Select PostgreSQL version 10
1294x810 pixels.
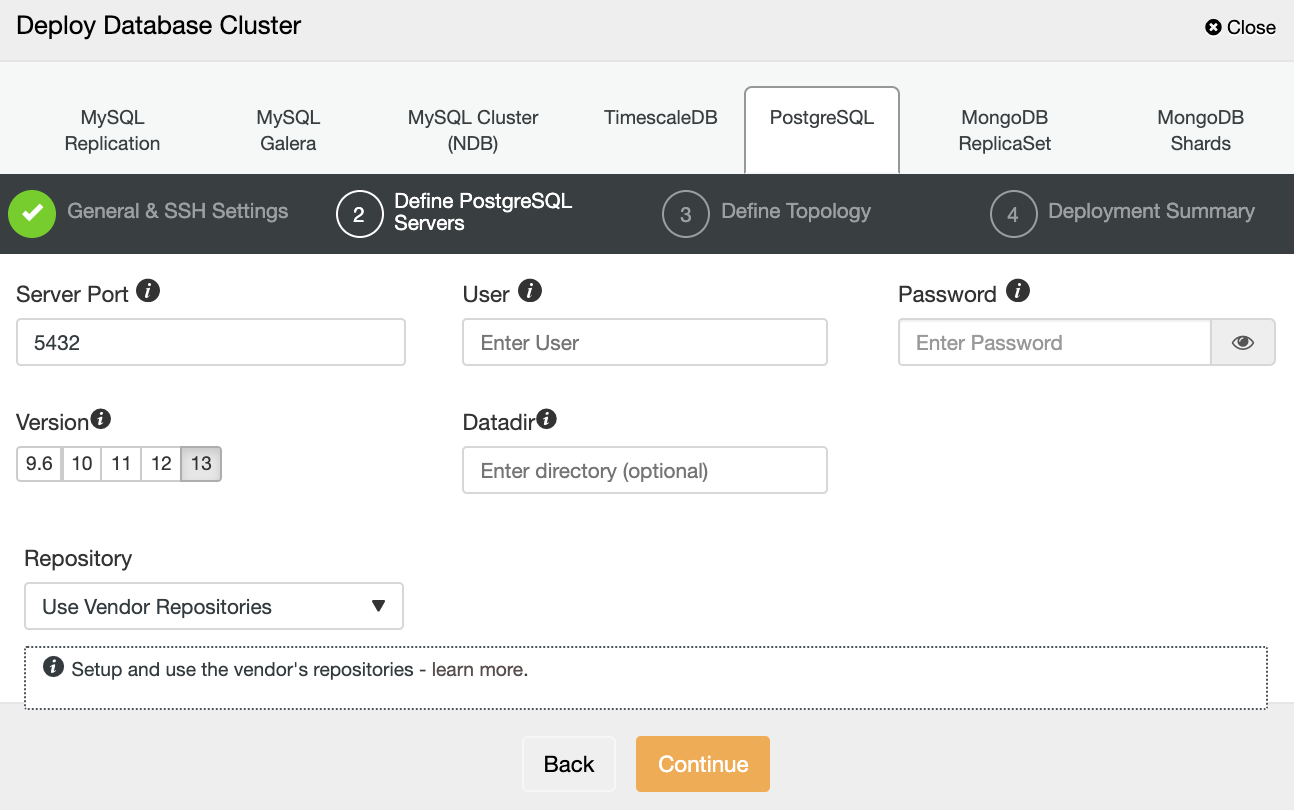pyautogui.click(x=82, y=464)
